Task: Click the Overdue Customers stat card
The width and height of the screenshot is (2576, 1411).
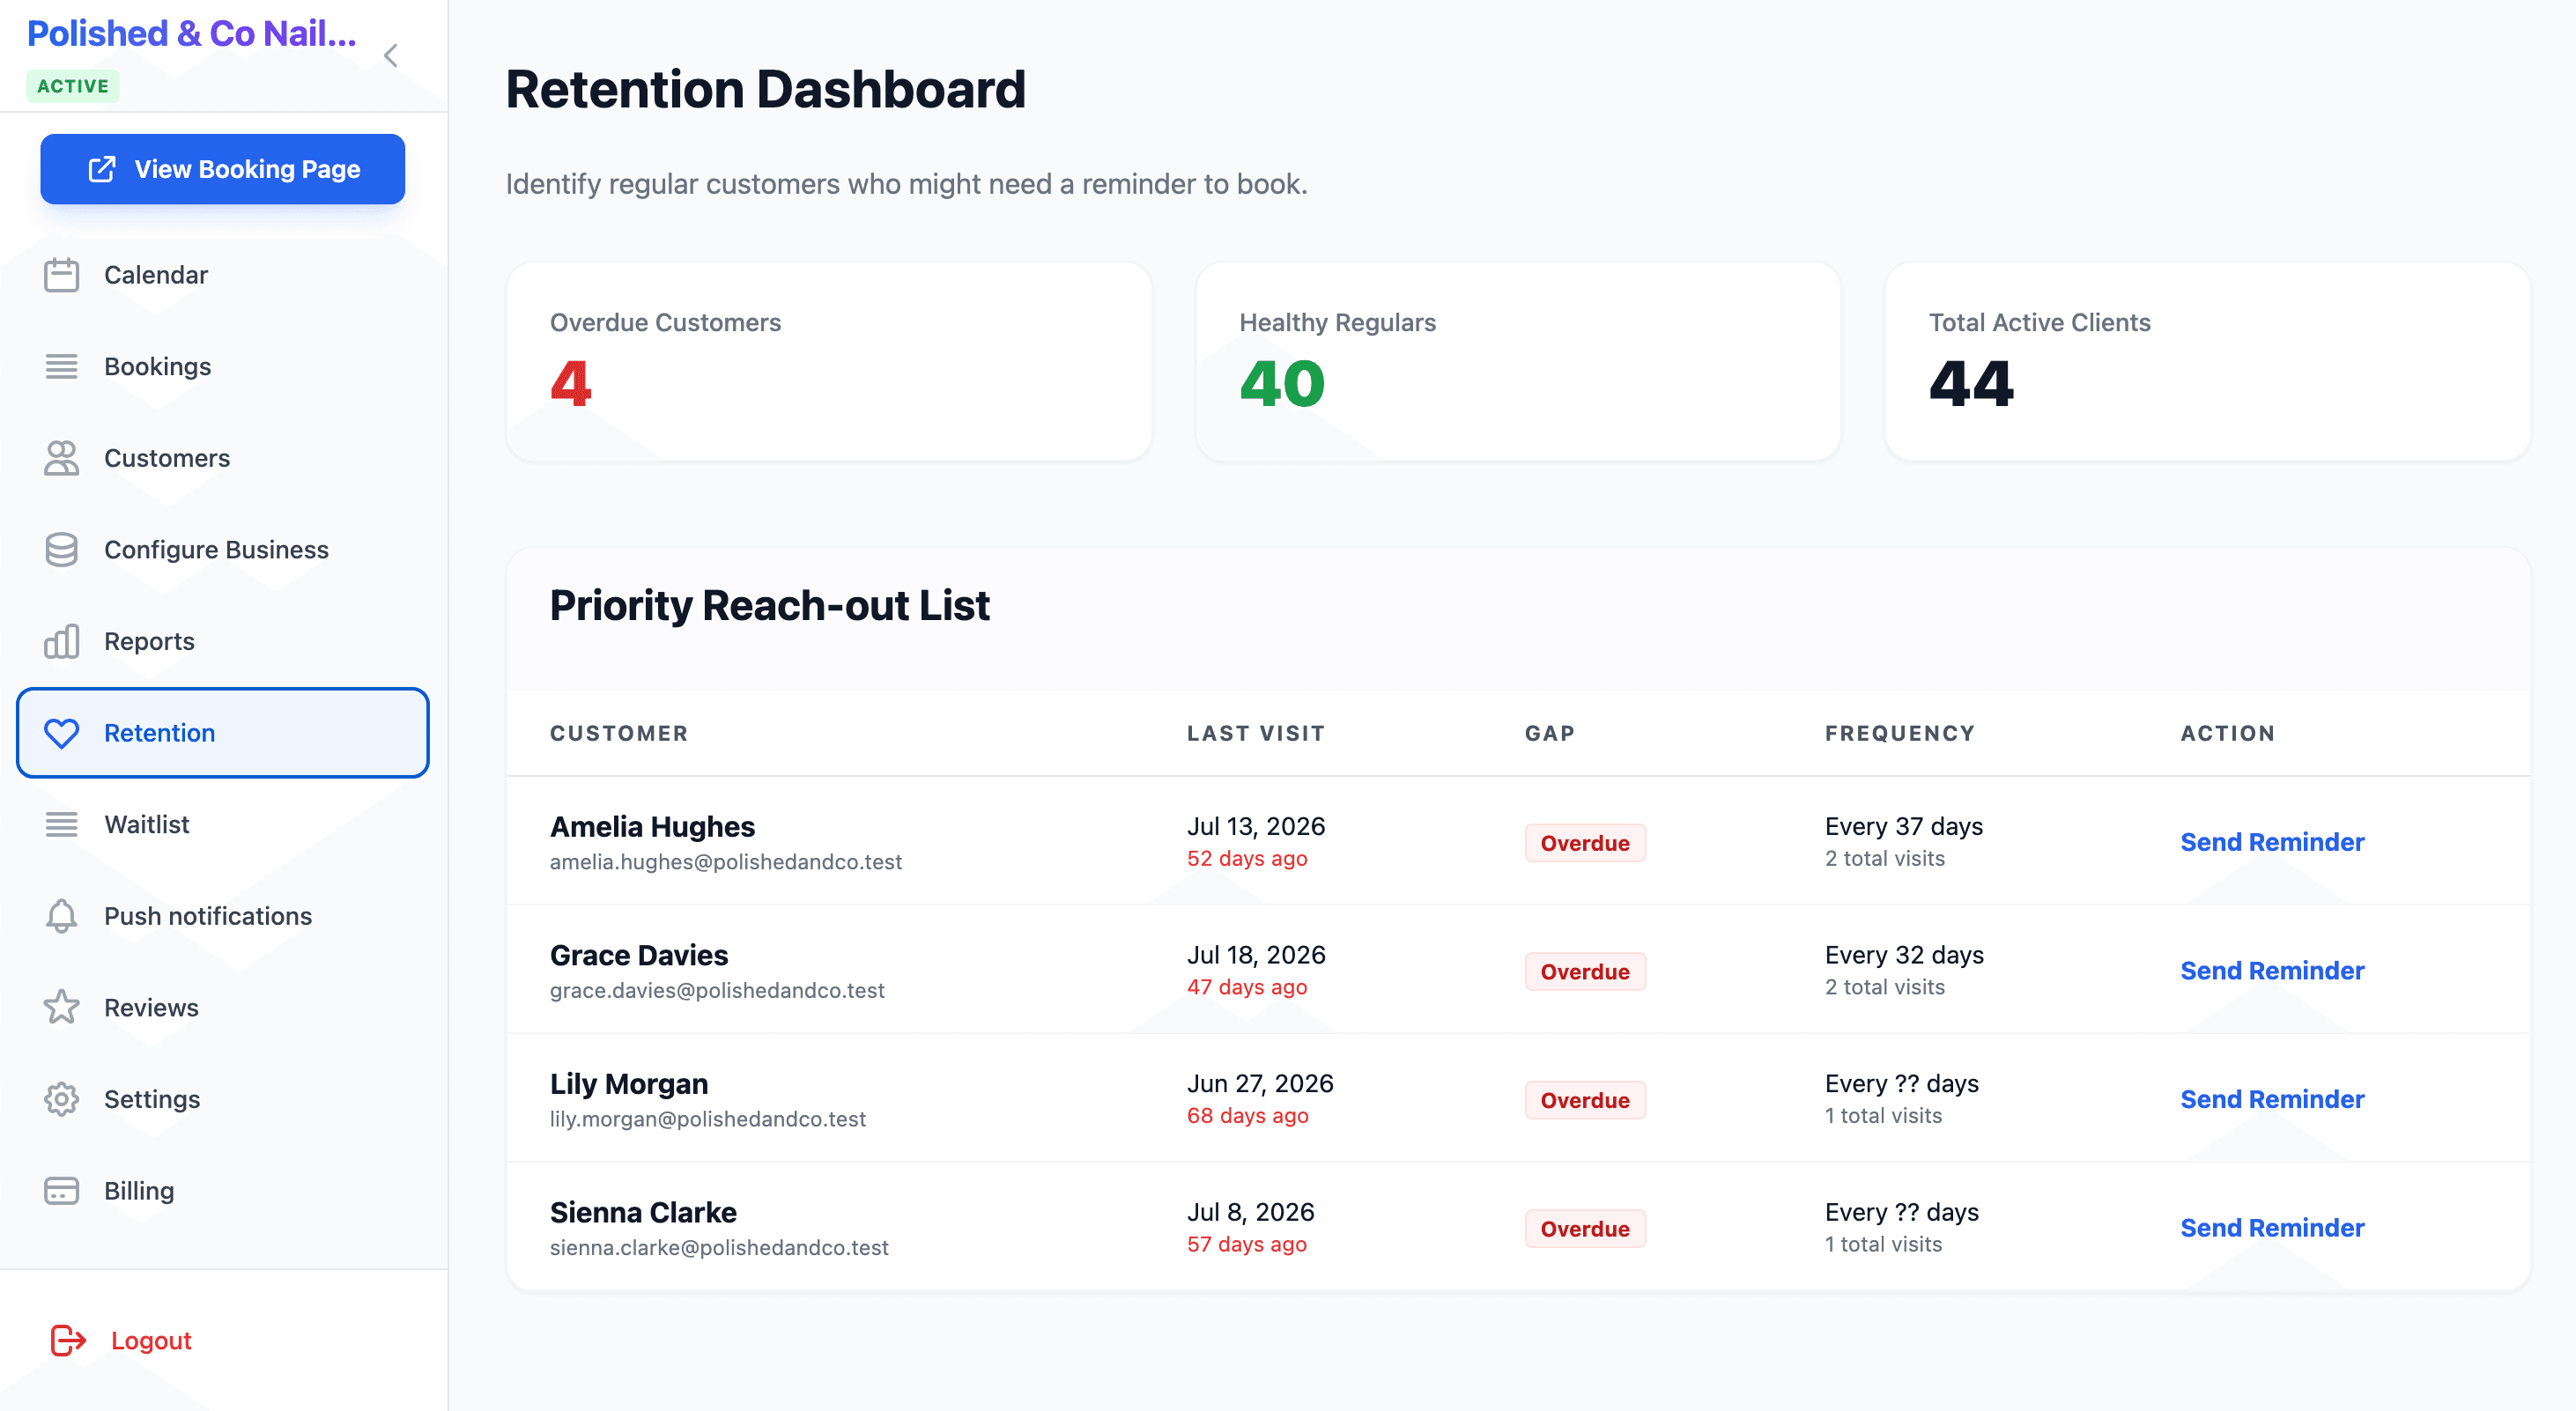Action: point(829,362)
